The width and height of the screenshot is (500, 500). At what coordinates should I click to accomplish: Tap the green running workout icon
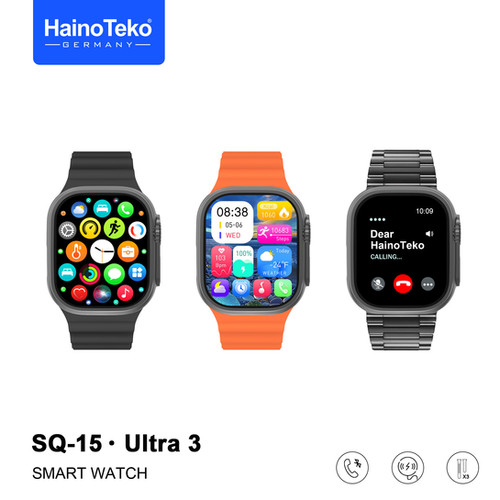114,228
